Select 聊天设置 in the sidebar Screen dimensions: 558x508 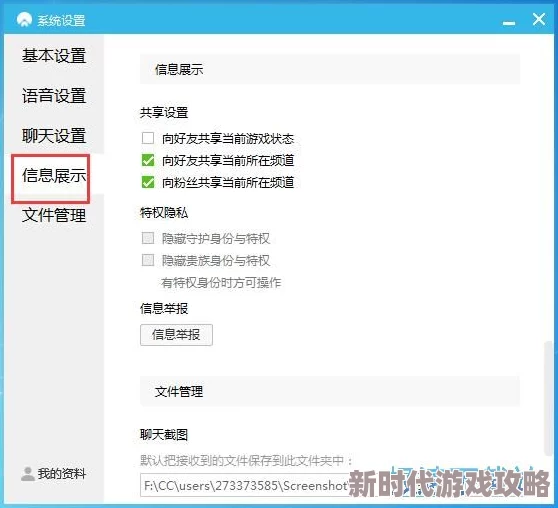54,136
